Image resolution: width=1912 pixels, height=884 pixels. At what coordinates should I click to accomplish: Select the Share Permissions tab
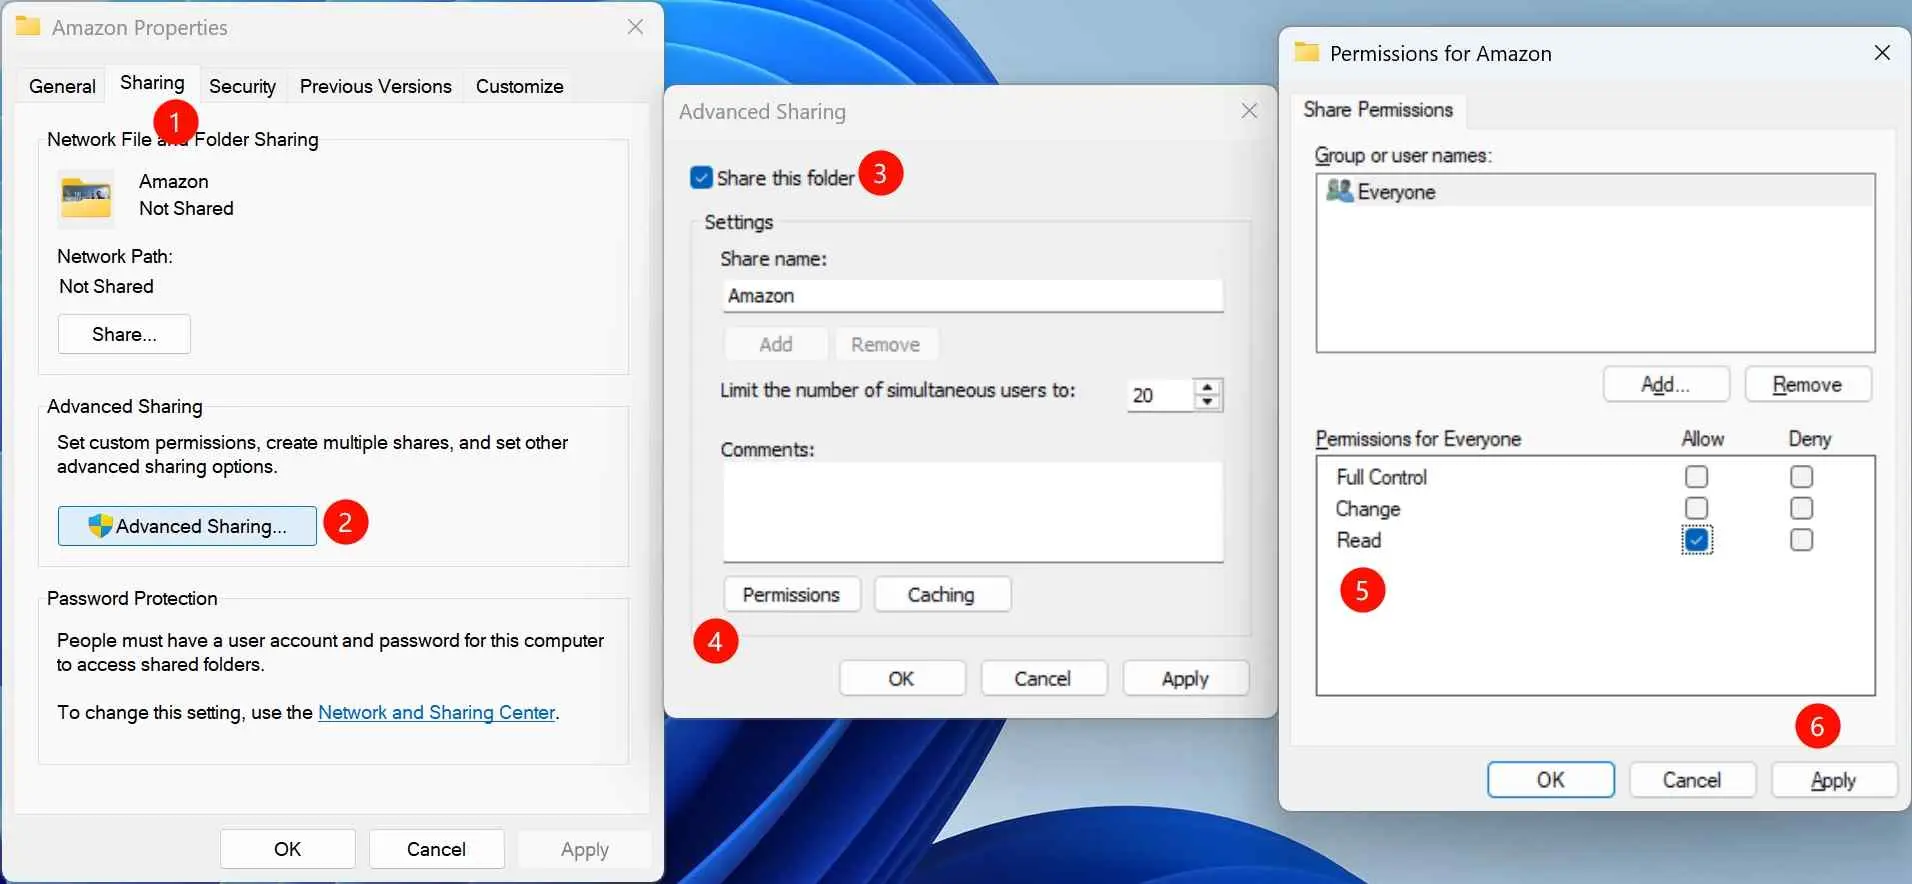[x=1377, y=110]
